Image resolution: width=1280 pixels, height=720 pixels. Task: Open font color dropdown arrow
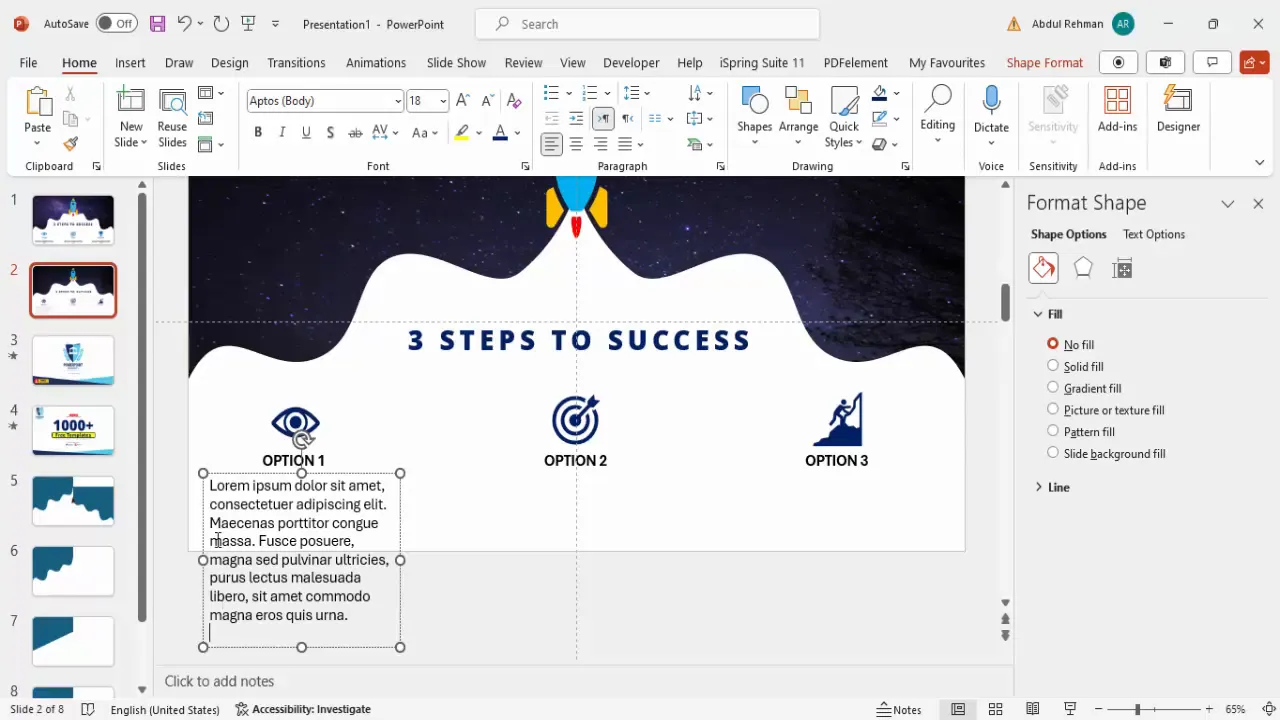517,132
